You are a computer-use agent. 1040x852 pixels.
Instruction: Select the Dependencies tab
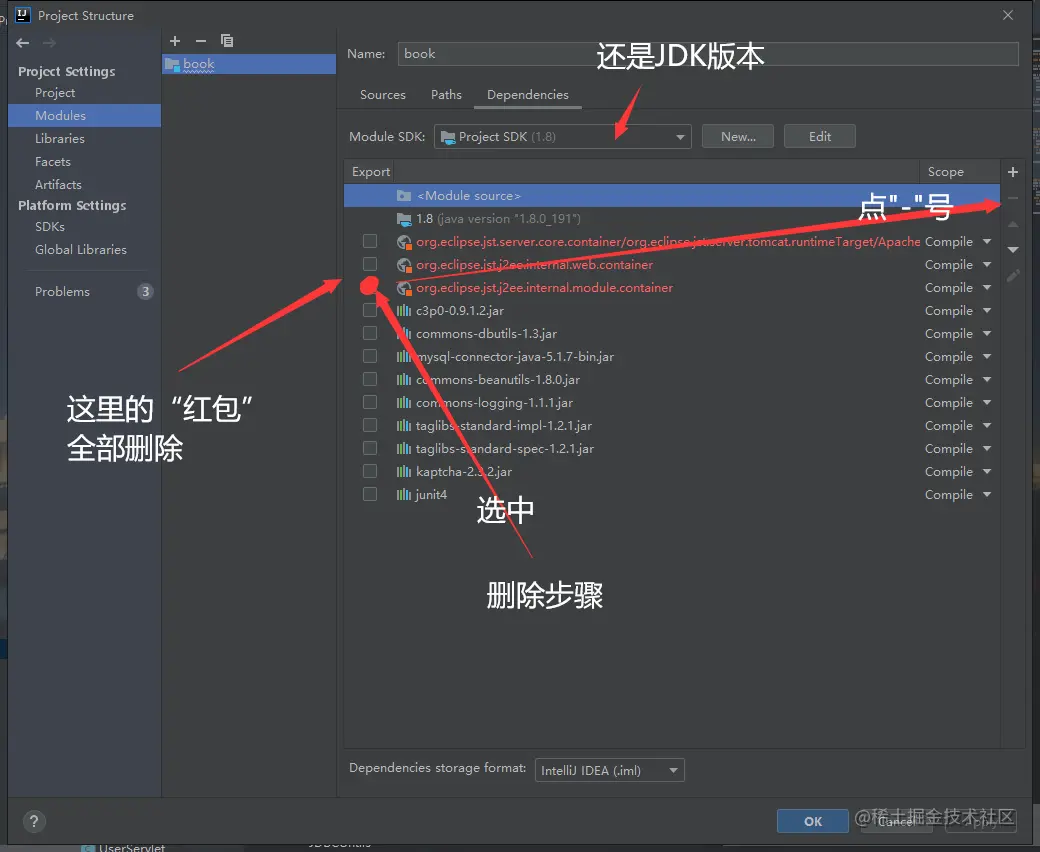pyautogui.click(x=528, y=95)
